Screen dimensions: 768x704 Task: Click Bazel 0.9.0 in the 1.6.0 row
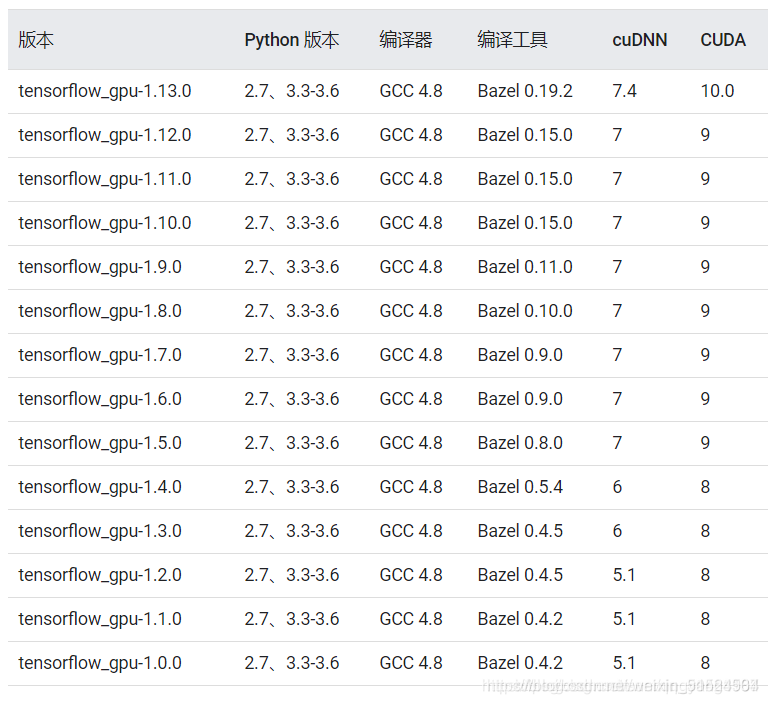520,399
